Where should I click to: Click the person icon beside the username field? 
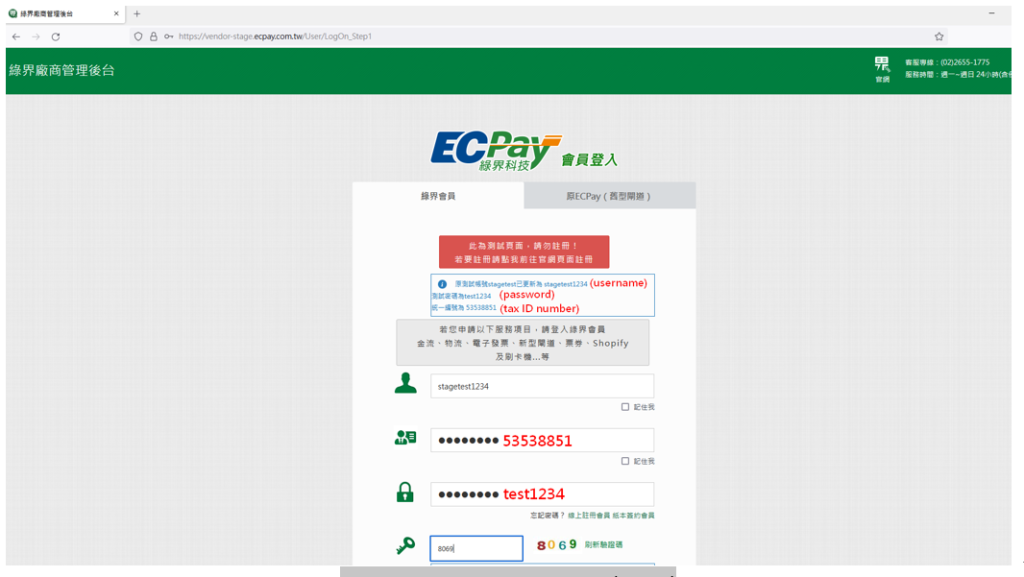click(404, 384)
